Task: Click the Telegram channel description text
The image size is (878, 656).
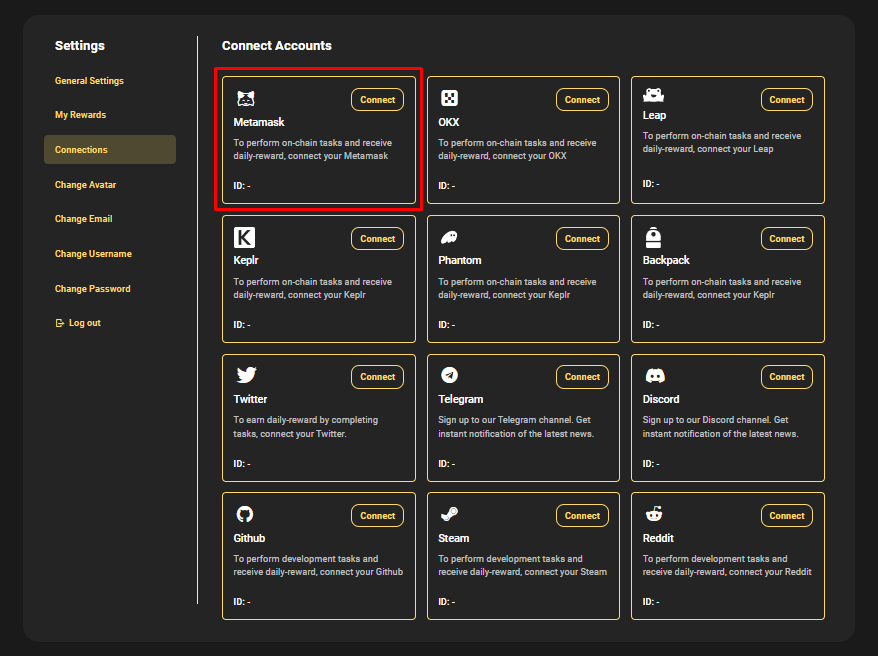Action: click(x=516, y=427)
